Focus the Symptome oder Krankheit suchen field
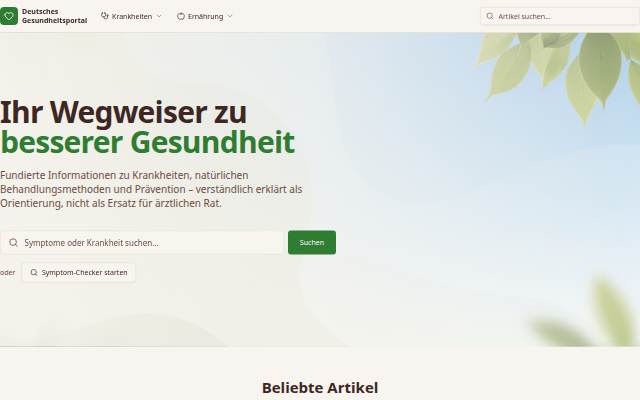 click(142, 242)
